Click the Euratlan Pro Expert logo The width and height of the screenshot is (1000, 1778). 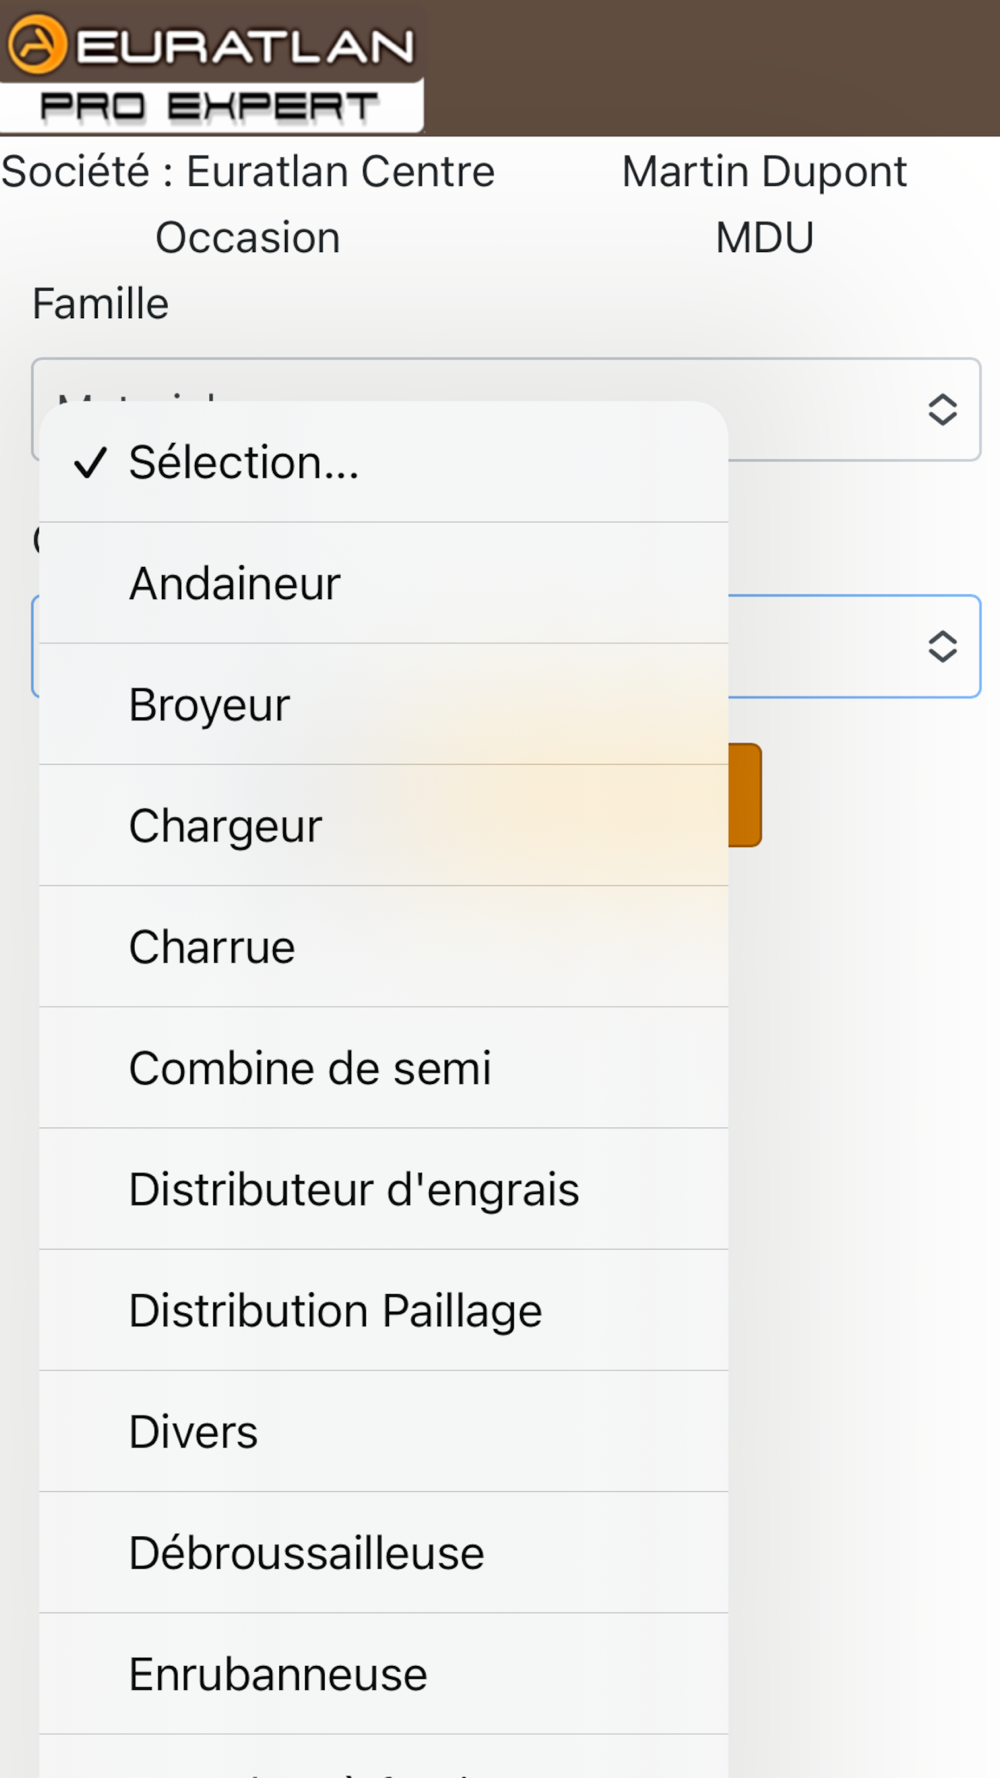coord(211,68)
